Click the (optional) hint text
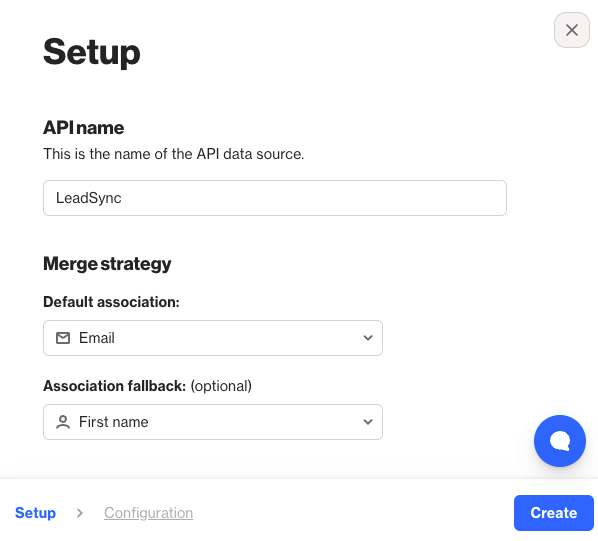The height and width of the screenshot is (541, 598). pos(221,386)
